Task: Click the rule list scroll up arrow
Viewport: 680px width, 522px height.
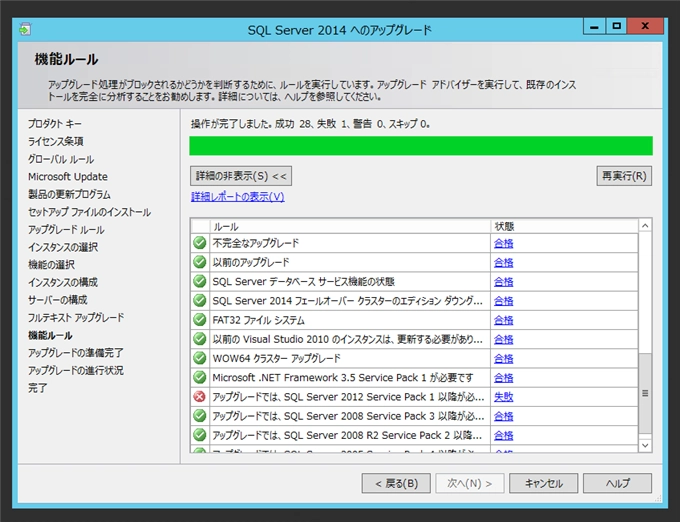Action: tap(645, 225)
